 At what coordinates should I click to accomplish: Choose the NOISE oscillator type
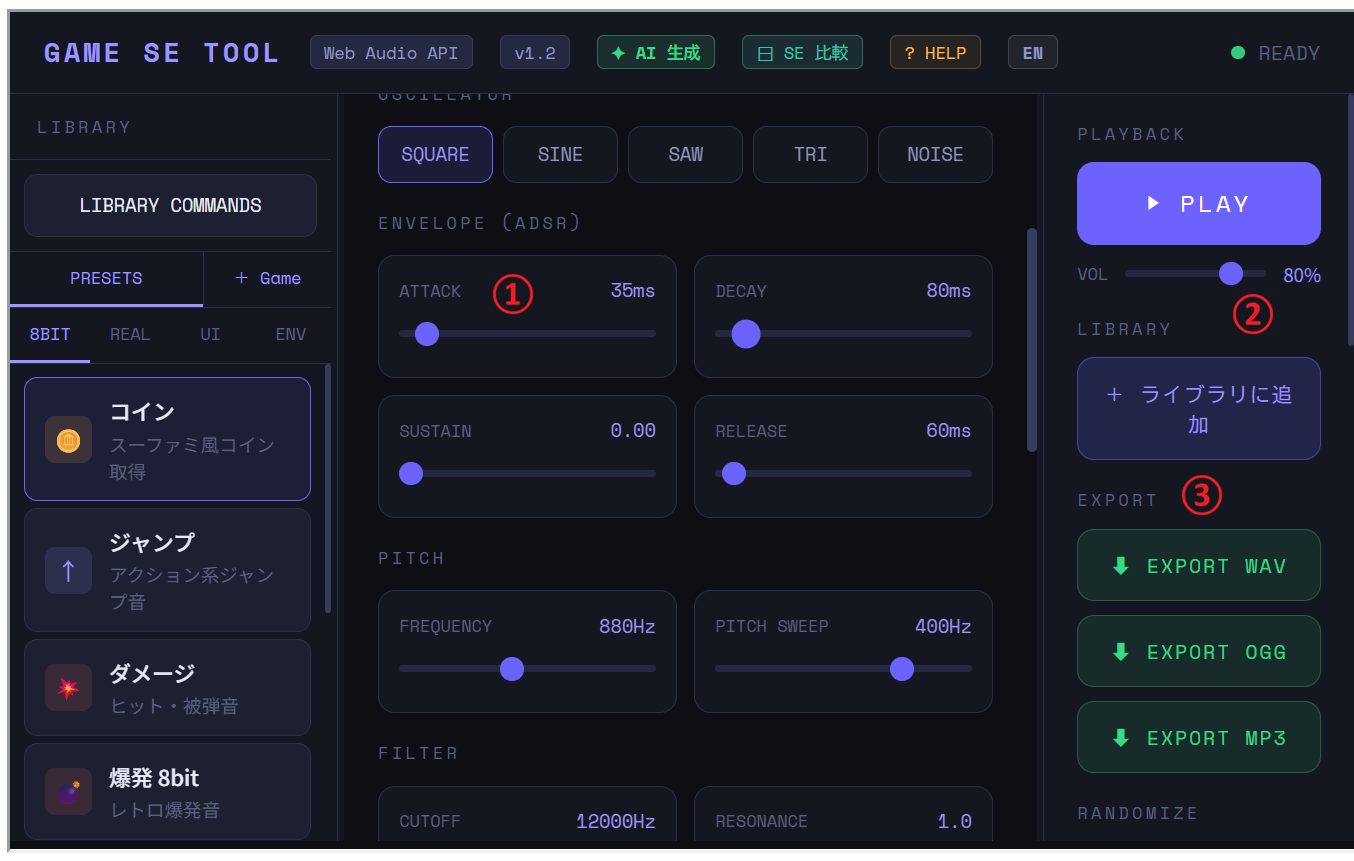pyautogui.click(x=935, y=155)
